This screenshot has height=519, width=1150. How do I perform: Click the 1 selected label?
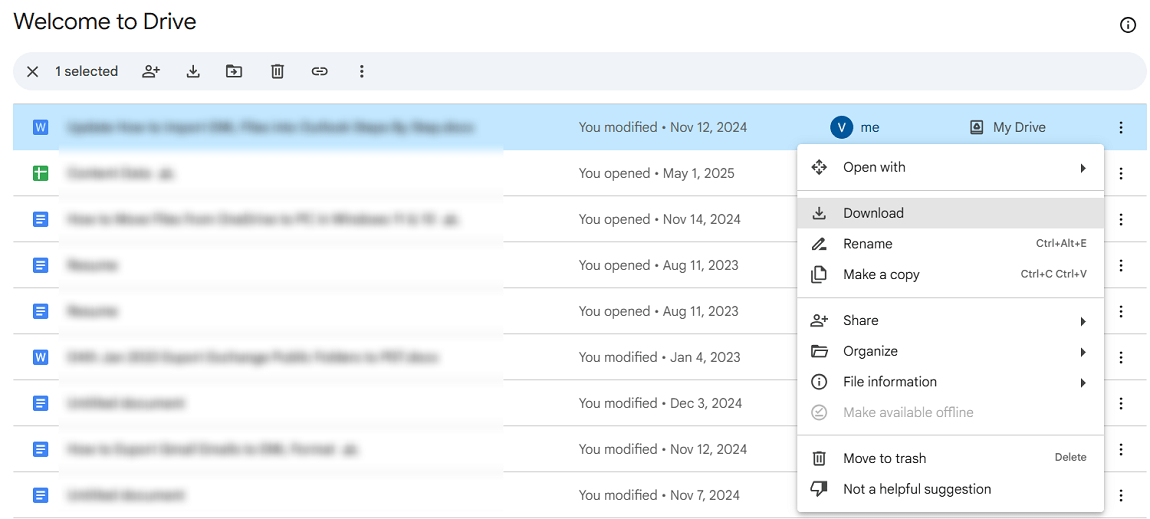[x=87, y=72]
